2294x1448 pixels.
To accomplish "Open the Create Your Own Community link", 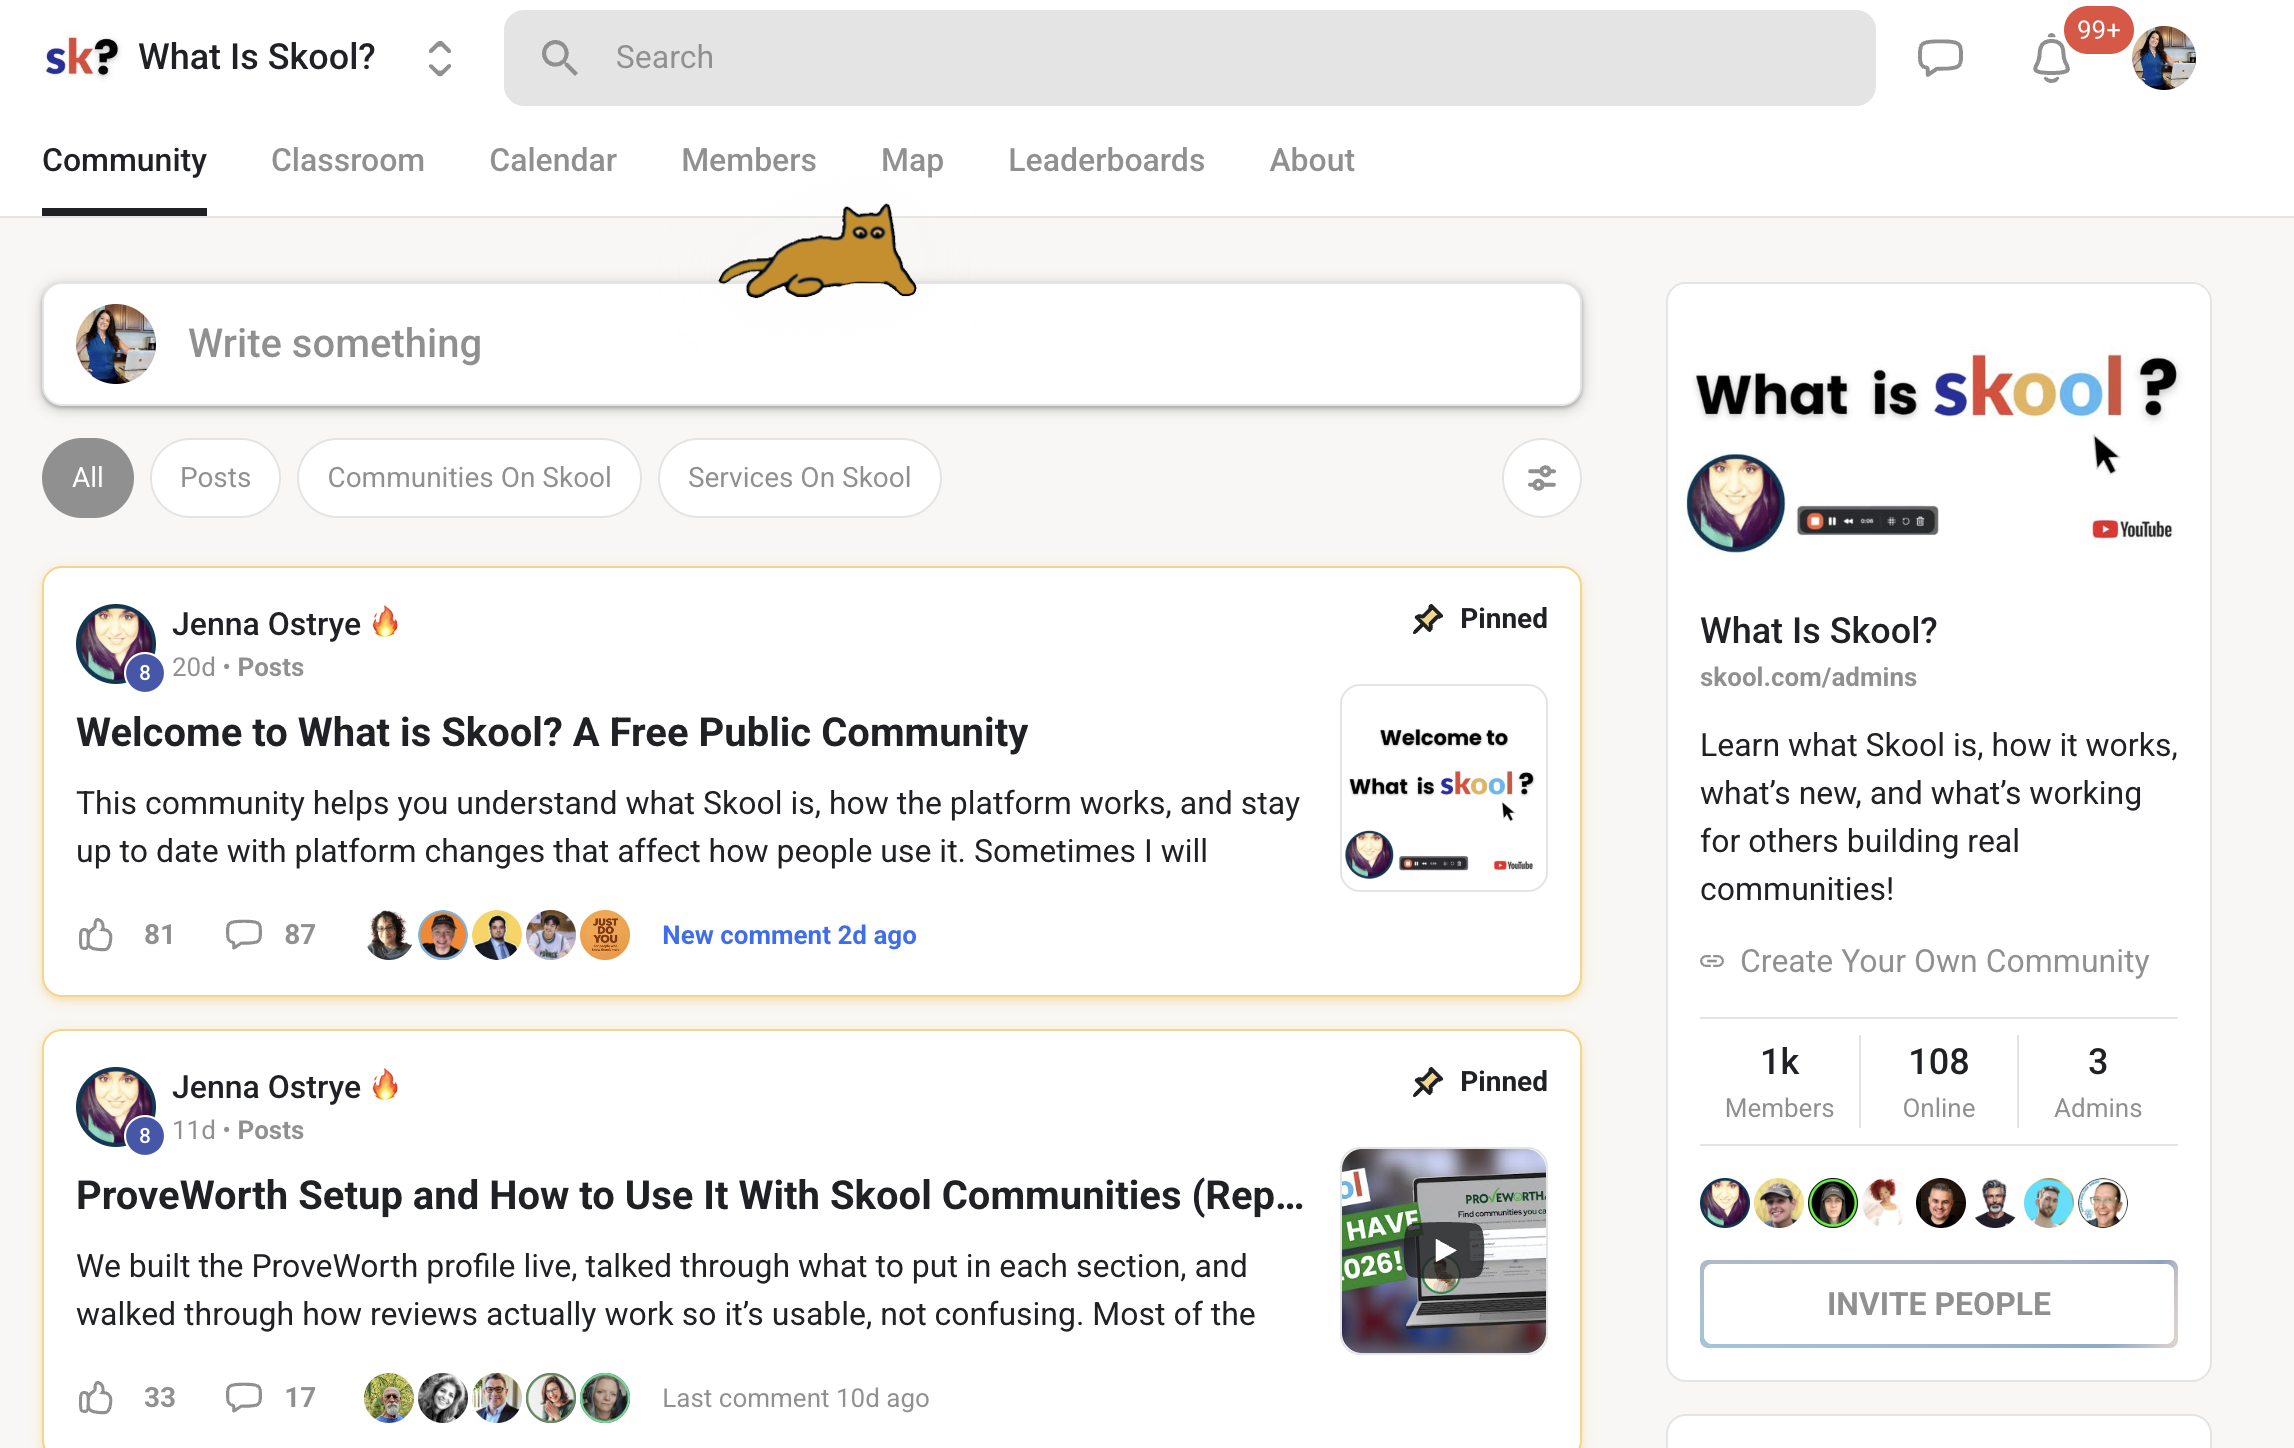I will coord(1943,961).
